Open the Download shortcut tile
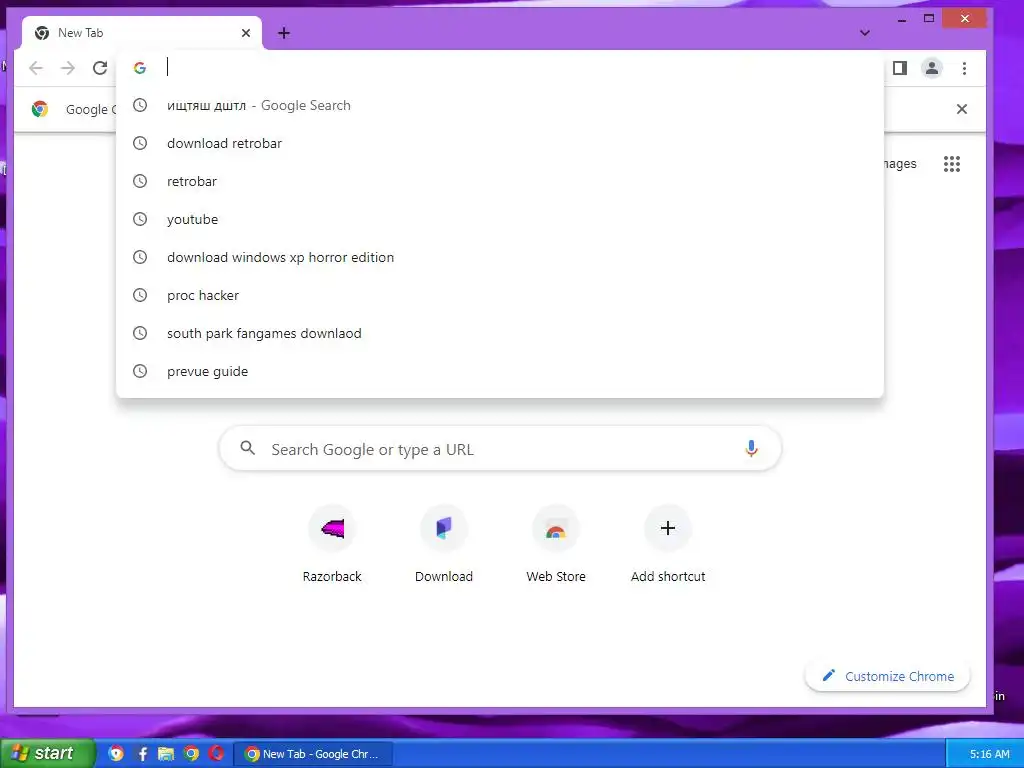 tap(444, 545)
